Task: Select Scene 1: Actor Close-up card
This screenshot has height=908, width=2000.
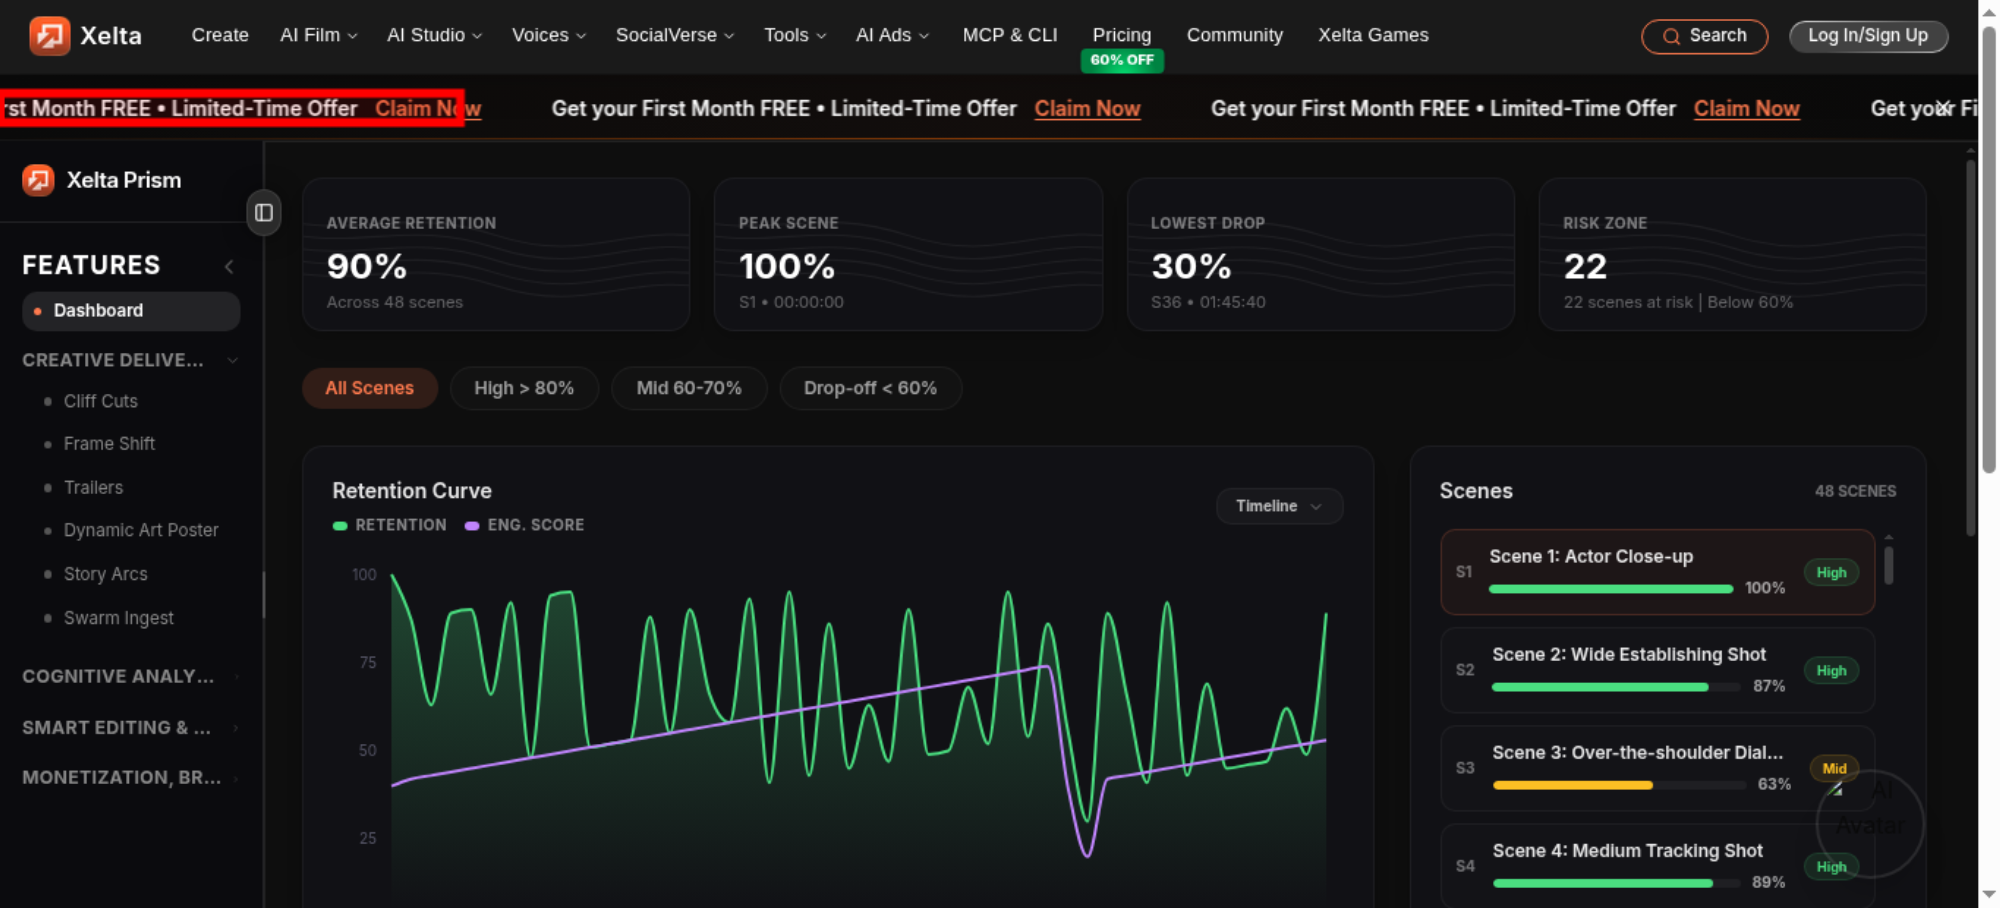Action: click(x=1657, y=572)
